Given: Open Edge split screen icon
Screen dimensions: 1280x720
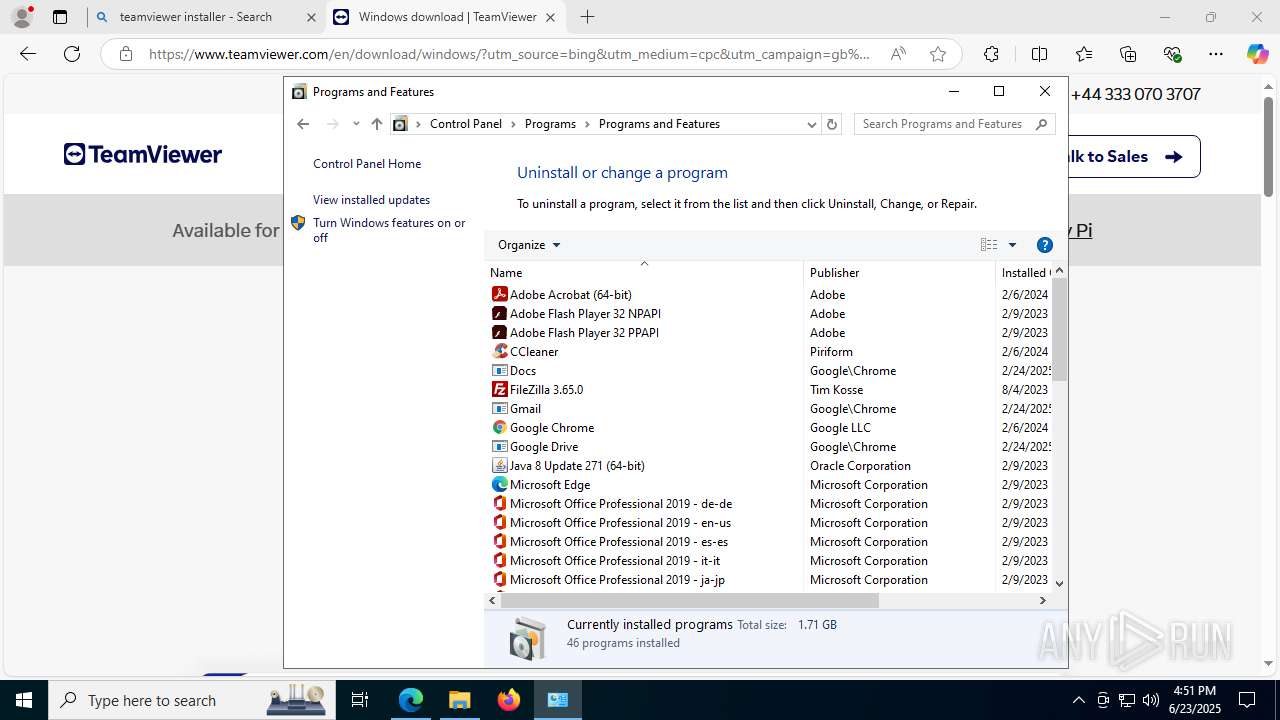Looking at the screenshot, I should 1039,54.
